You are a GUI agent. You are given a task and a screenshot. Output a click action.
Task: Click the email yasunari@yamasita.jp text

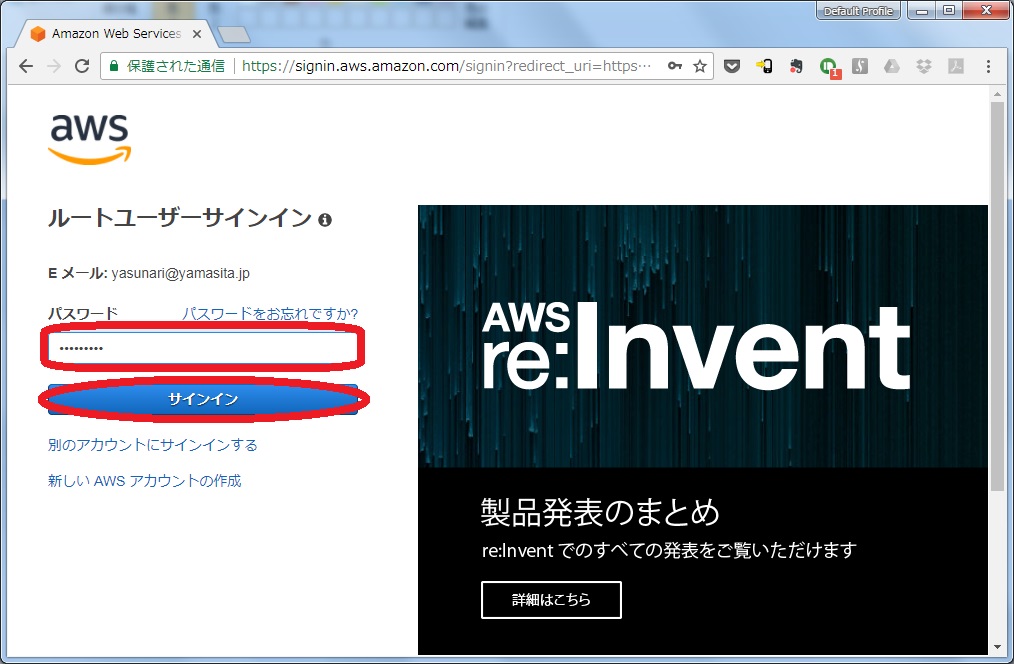[x=180, y=273]
